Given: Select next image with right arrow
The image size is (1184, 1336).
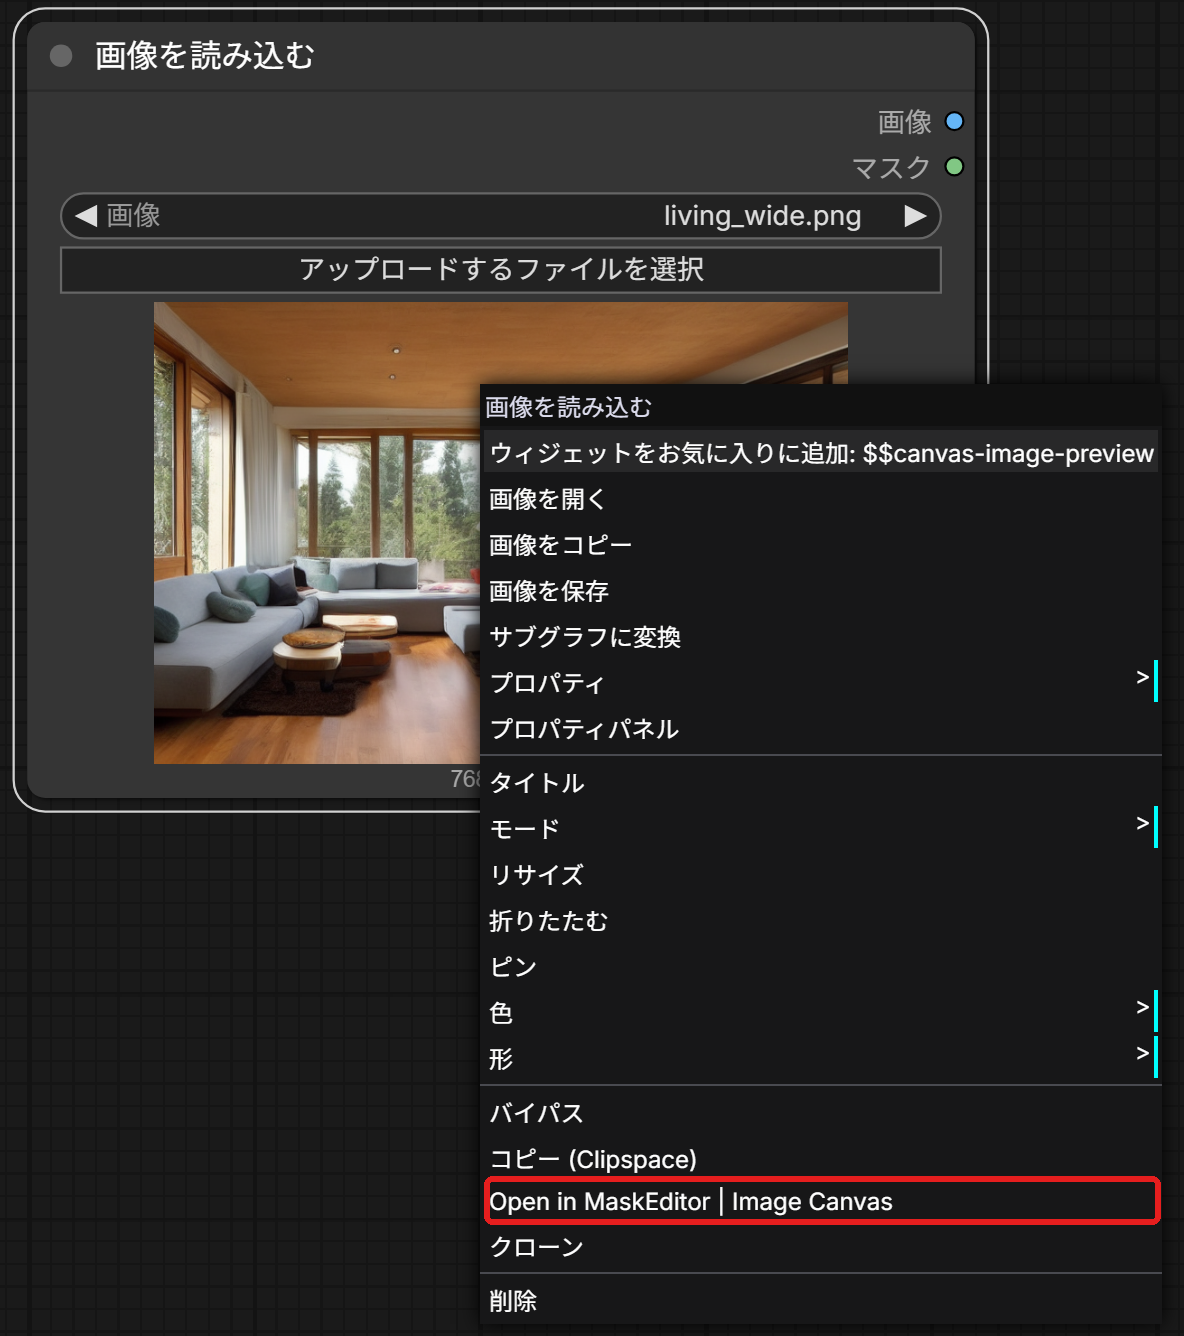Looking at the screenshot, I should 915,216.
